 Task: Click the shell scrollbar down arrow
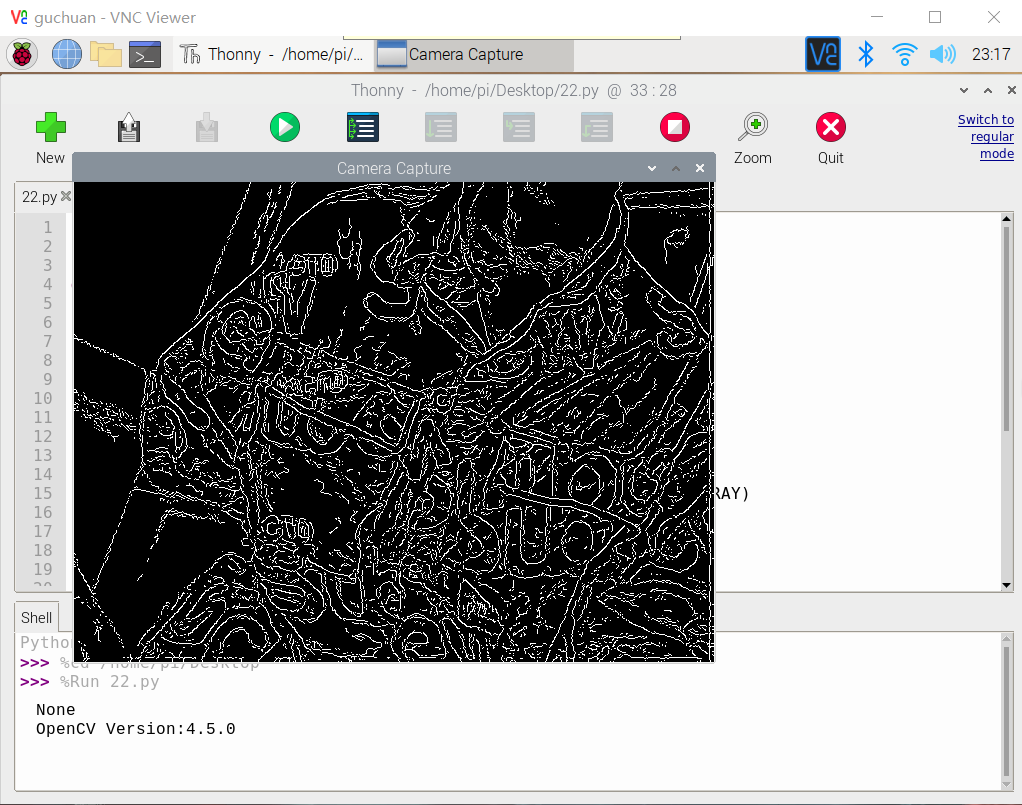coord(1007,783)
